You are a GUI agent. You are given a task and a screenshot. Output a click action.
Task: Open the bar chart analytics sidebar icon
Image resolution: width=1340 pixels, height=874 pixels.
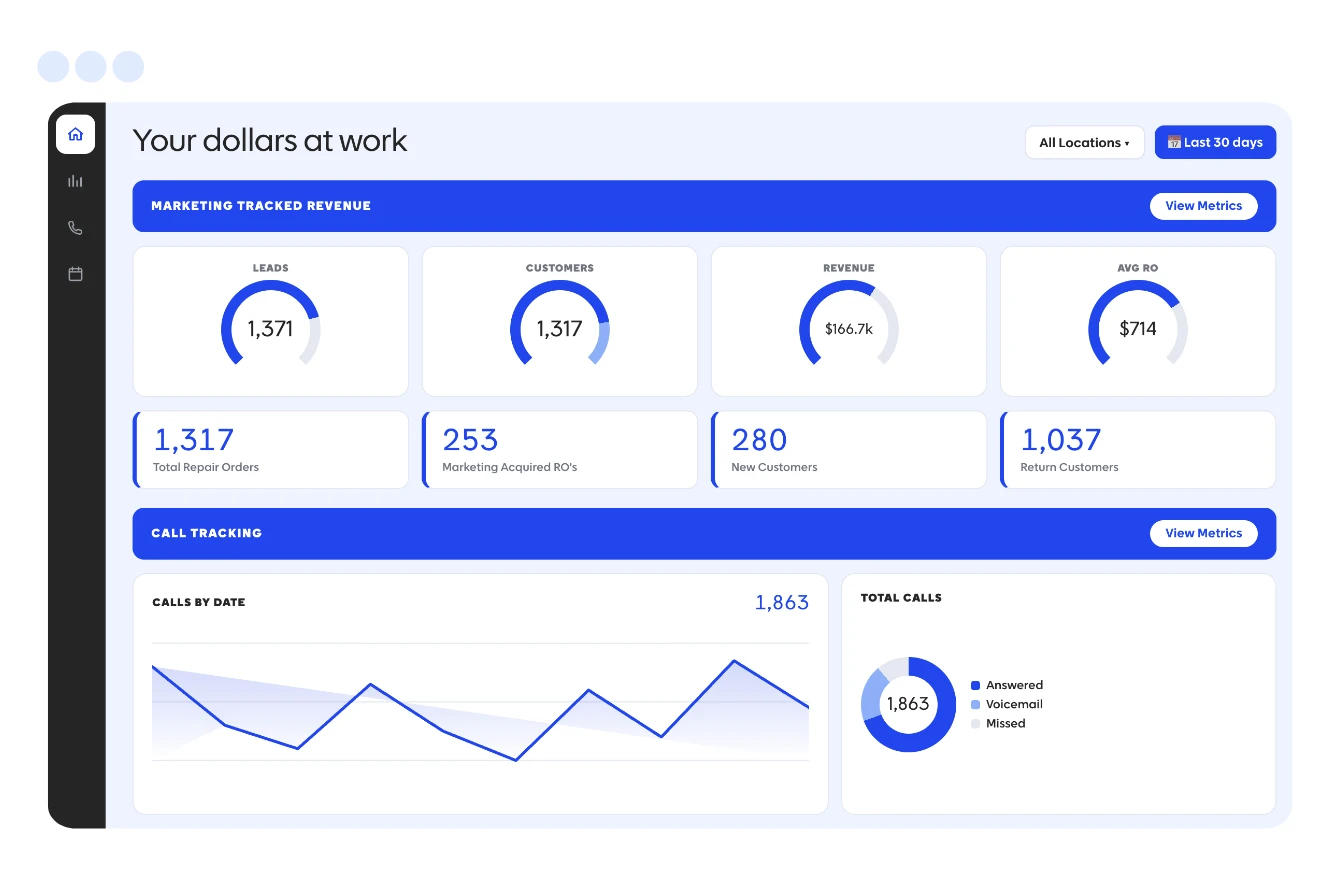(x=75, y=181)
